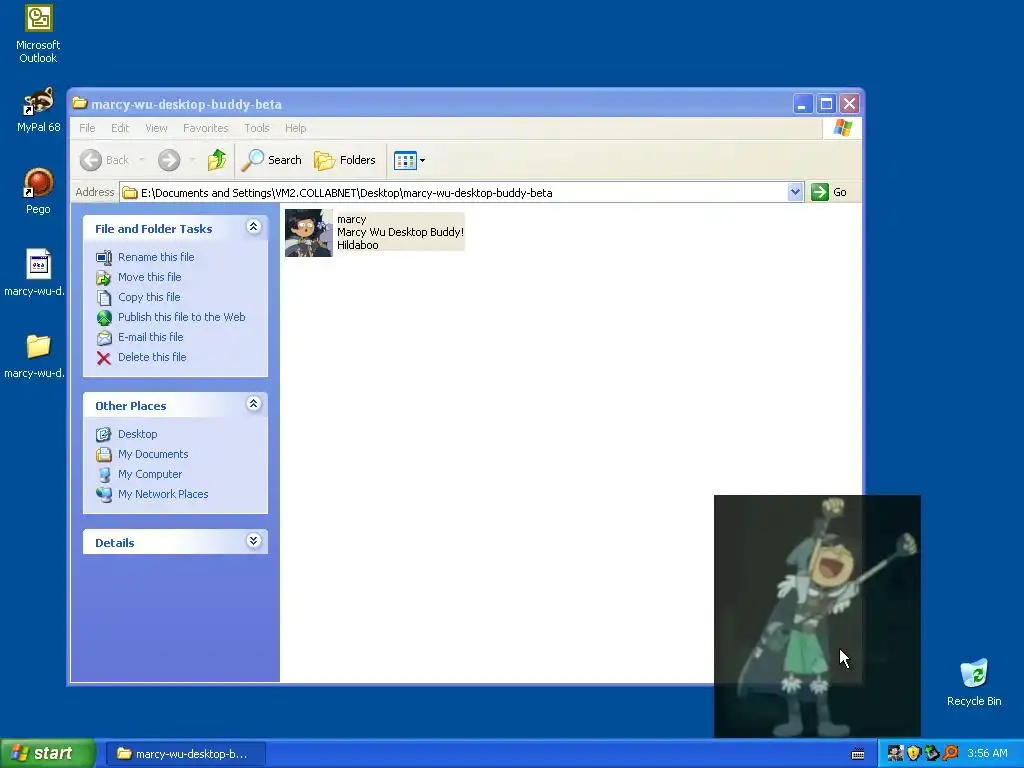Collapse the File and Folder Tasks panel
The image size is (1024, 768).
(x=253, y=227)
